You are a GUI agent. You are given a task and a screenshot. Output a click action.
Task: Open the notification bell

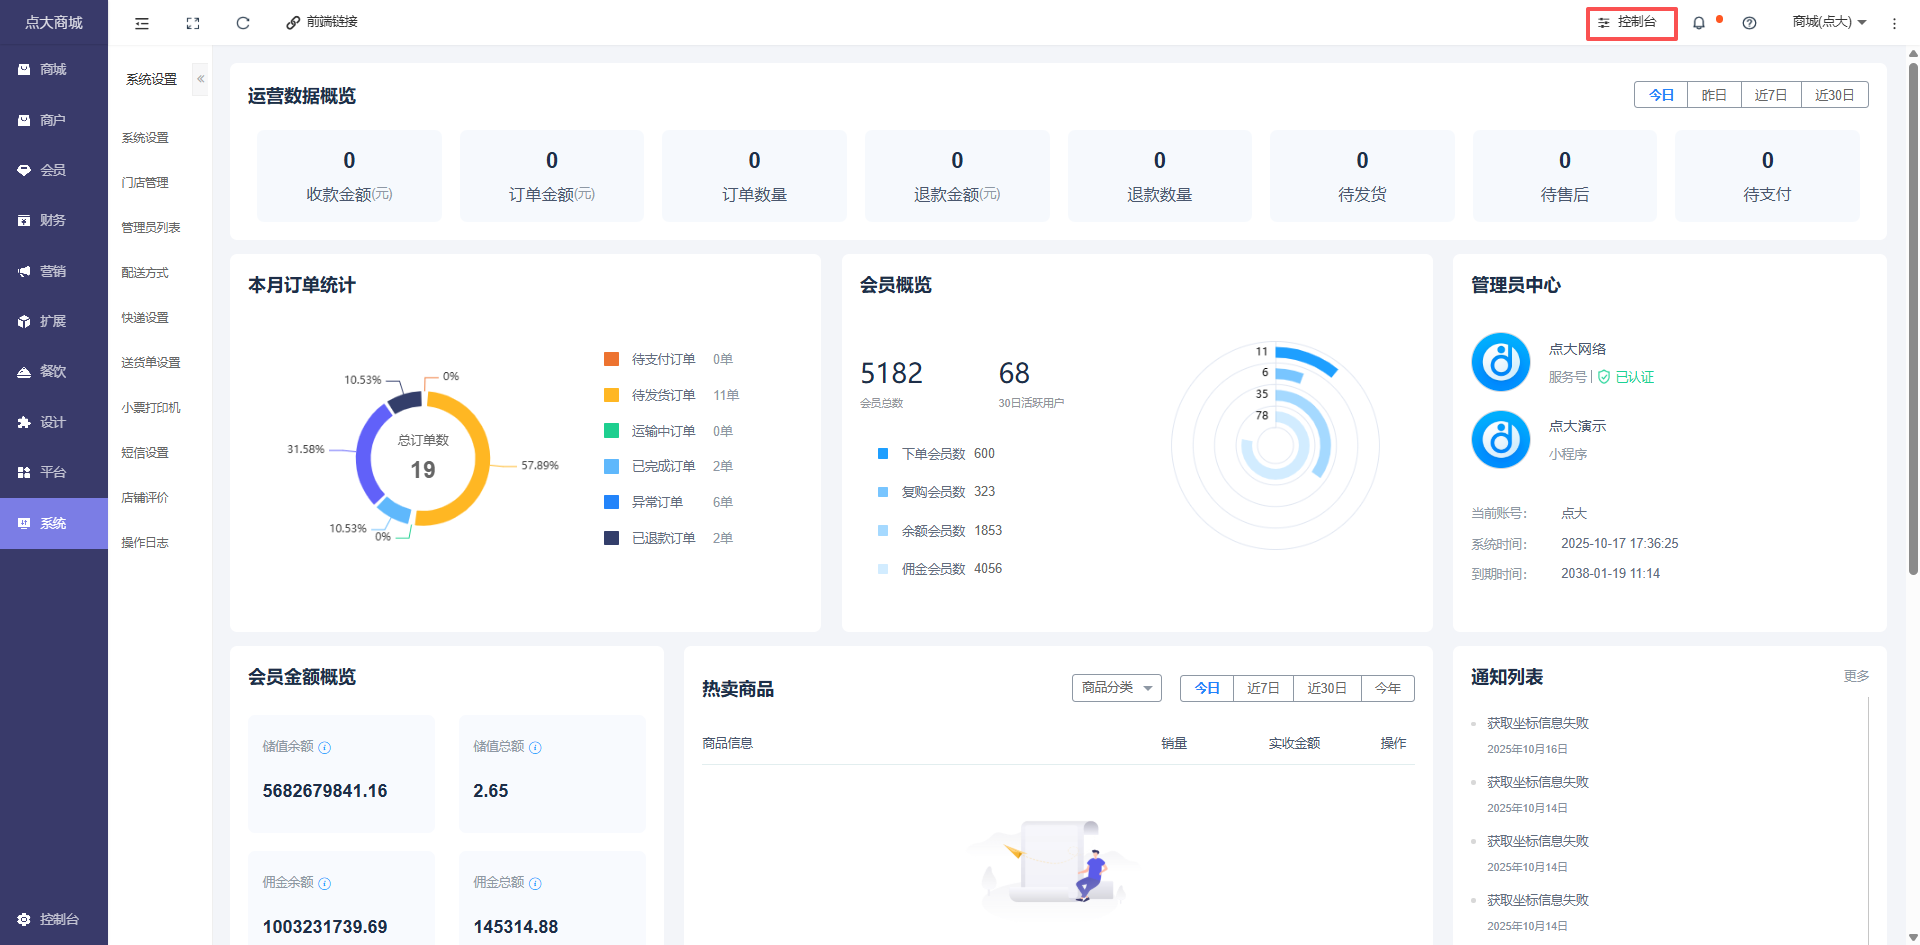pos(1699,23)
